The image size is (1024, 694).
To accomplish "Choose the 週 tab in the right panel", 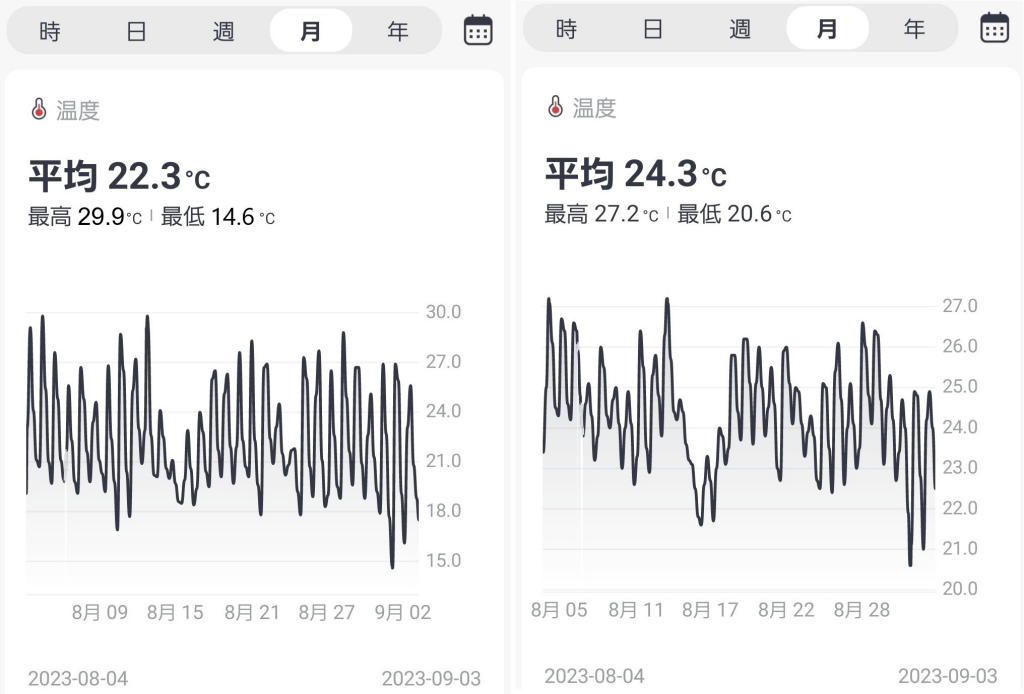I will click(740, 29).
